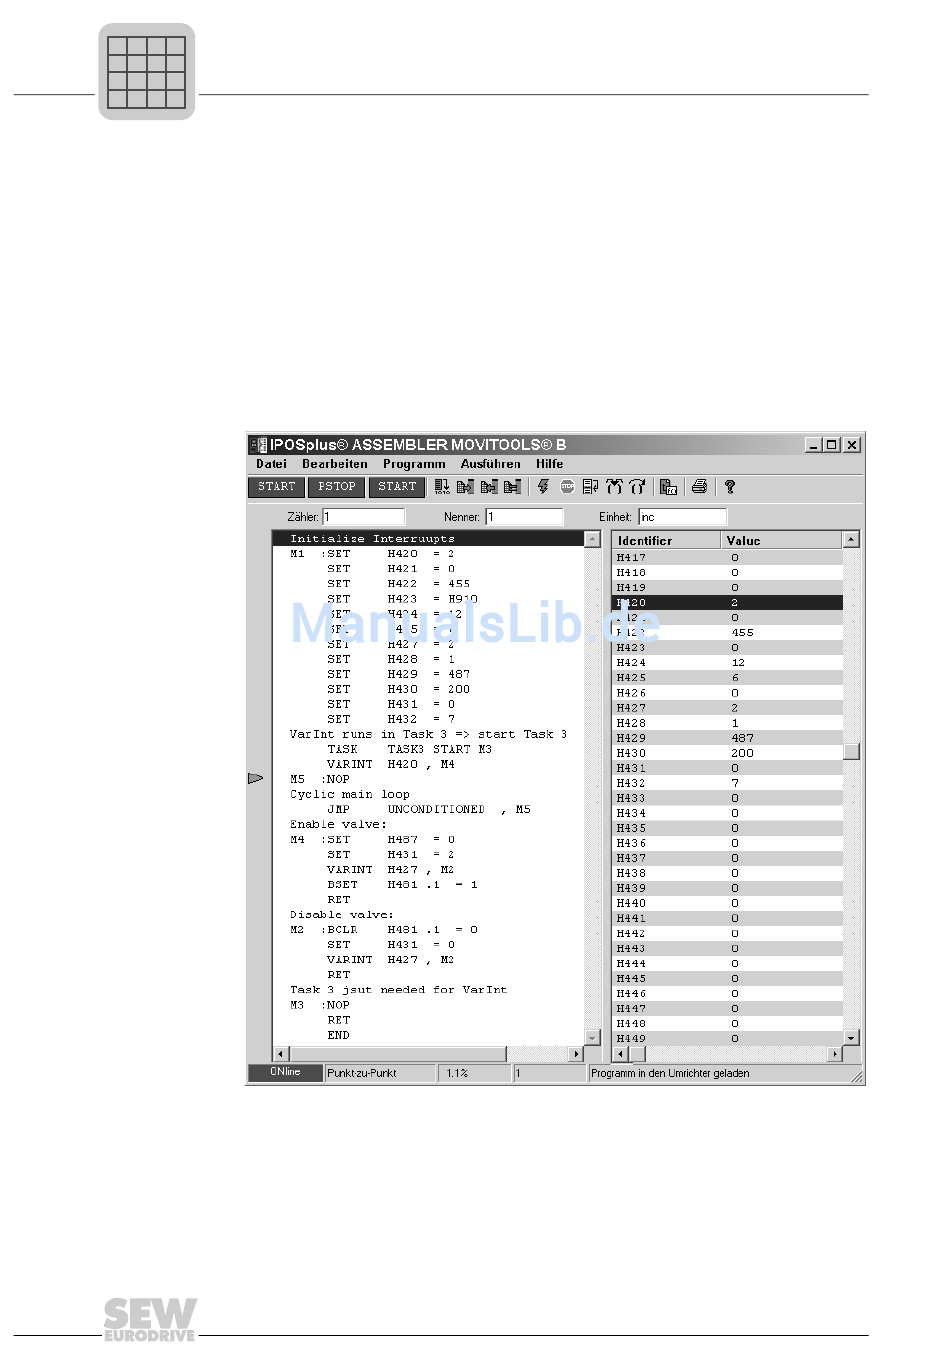Click the compile icon with 1010 digits

coord(441,487)
